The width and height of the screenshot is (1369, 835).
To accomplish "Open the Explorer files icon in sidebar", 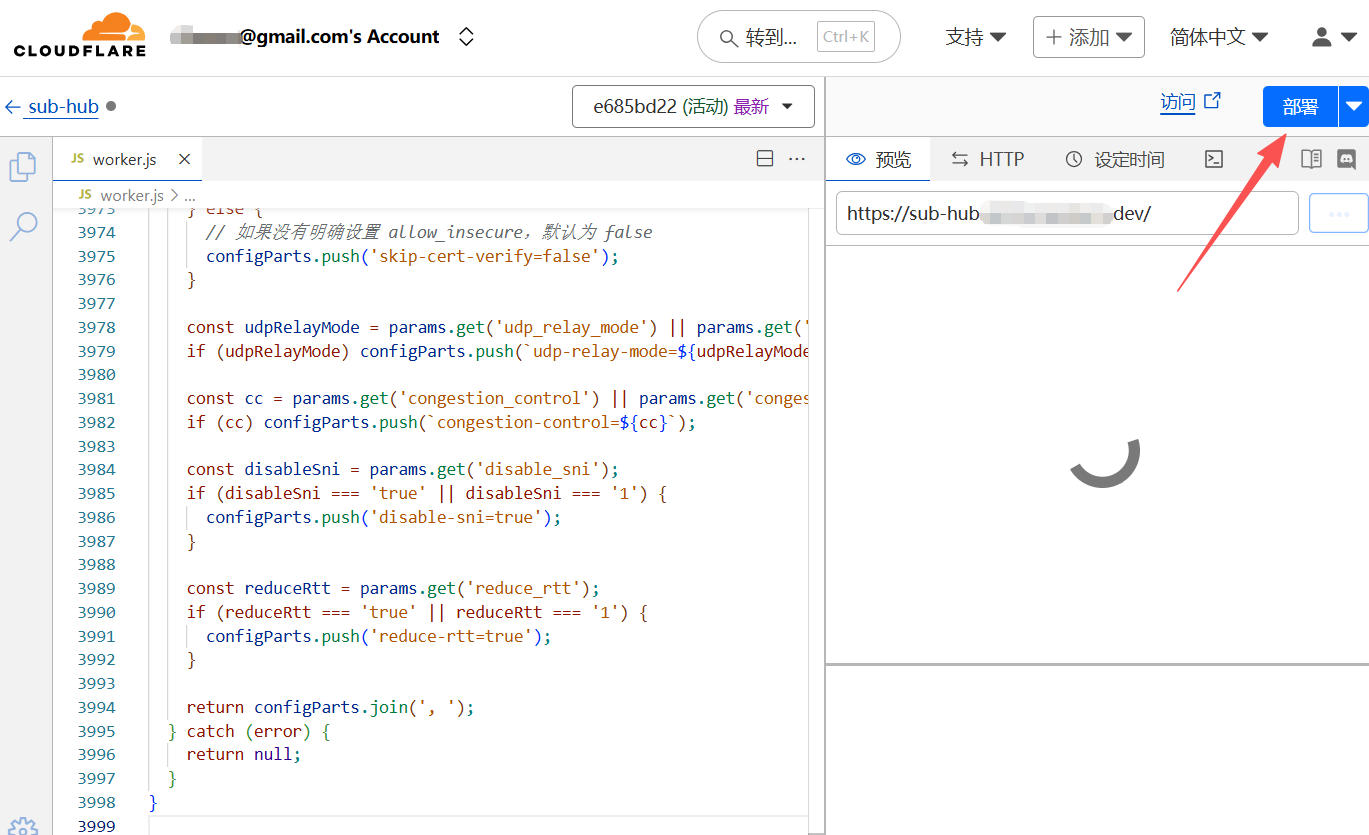I will coord(23,167).
